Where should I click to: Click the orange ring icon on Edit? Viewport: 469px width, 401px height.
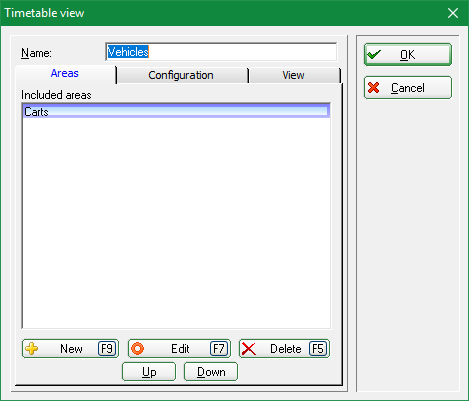[137, 349]
